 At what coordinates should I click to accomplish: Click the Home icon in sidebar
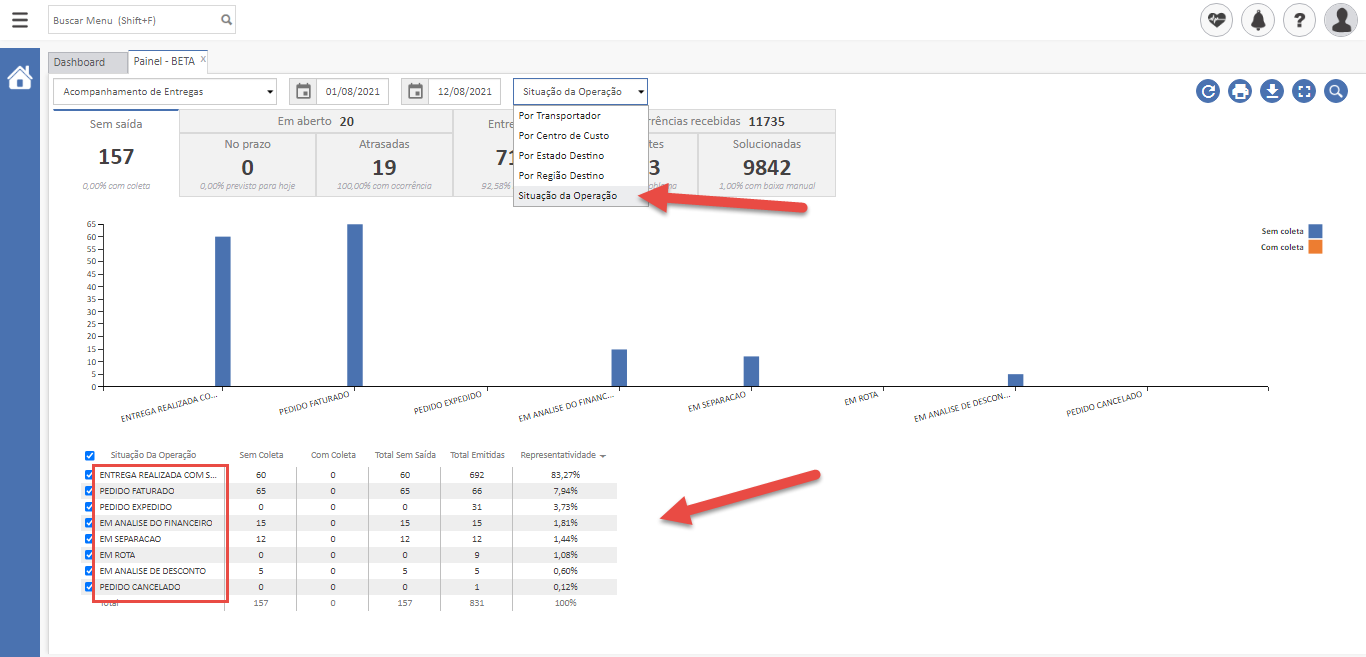20,78
